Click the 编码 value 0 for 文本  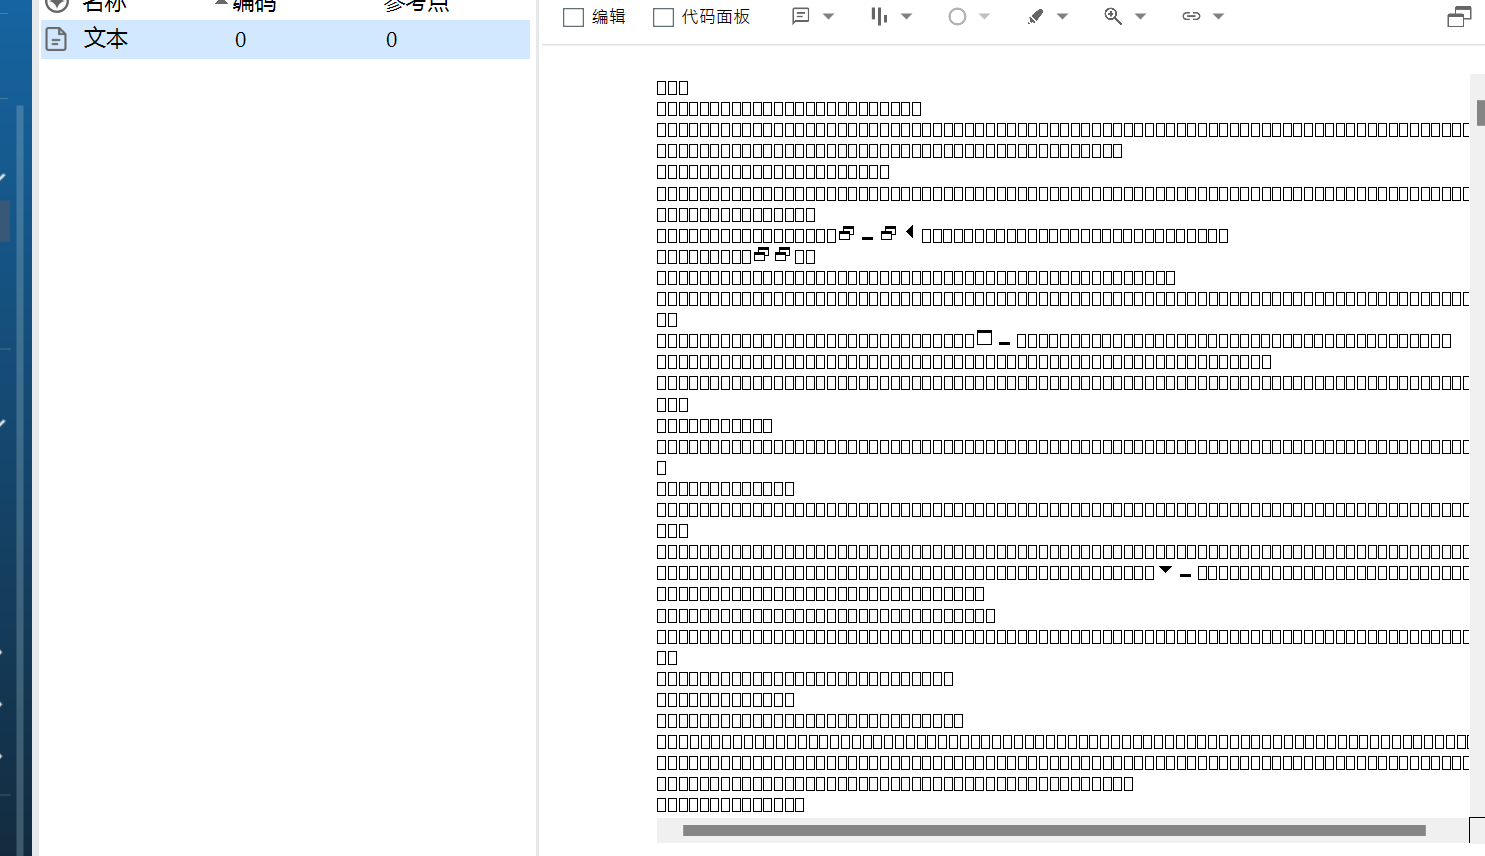click(x=240, y=40)
